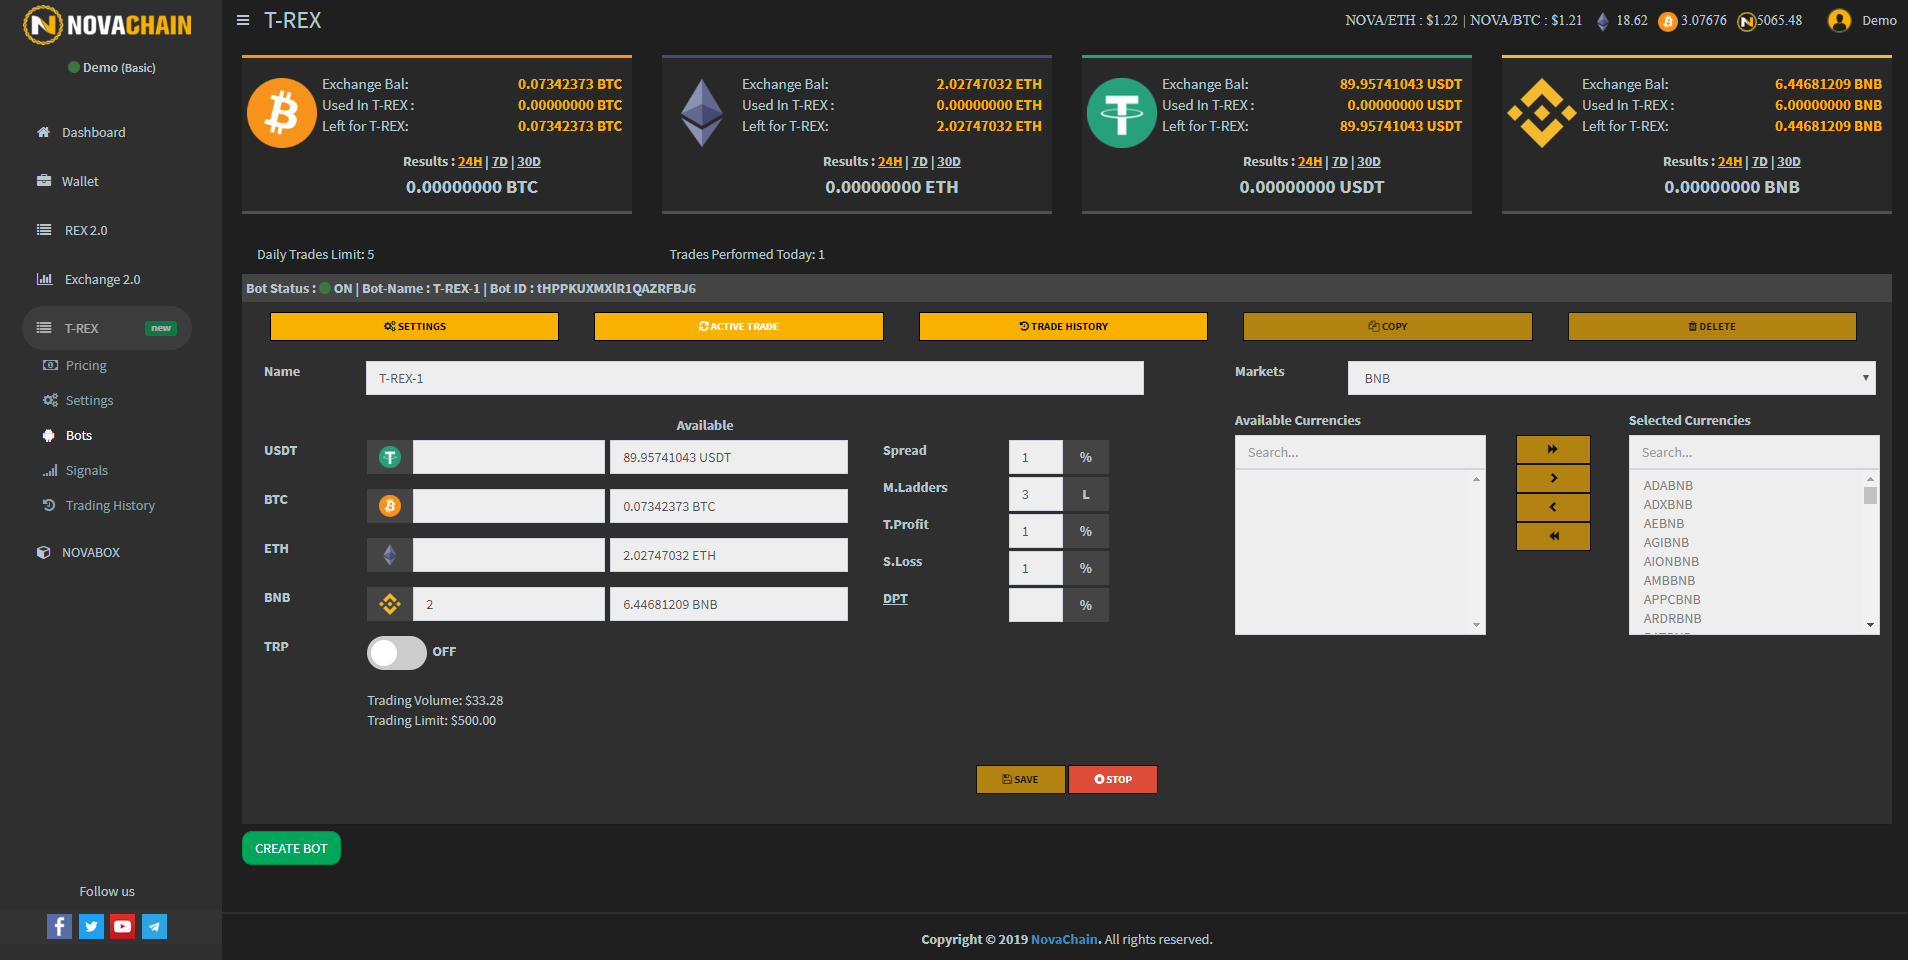The height and width of the screenshot is (960, 1908).
Task: Remove one currency from selected list
Action: pos(1553,507)
